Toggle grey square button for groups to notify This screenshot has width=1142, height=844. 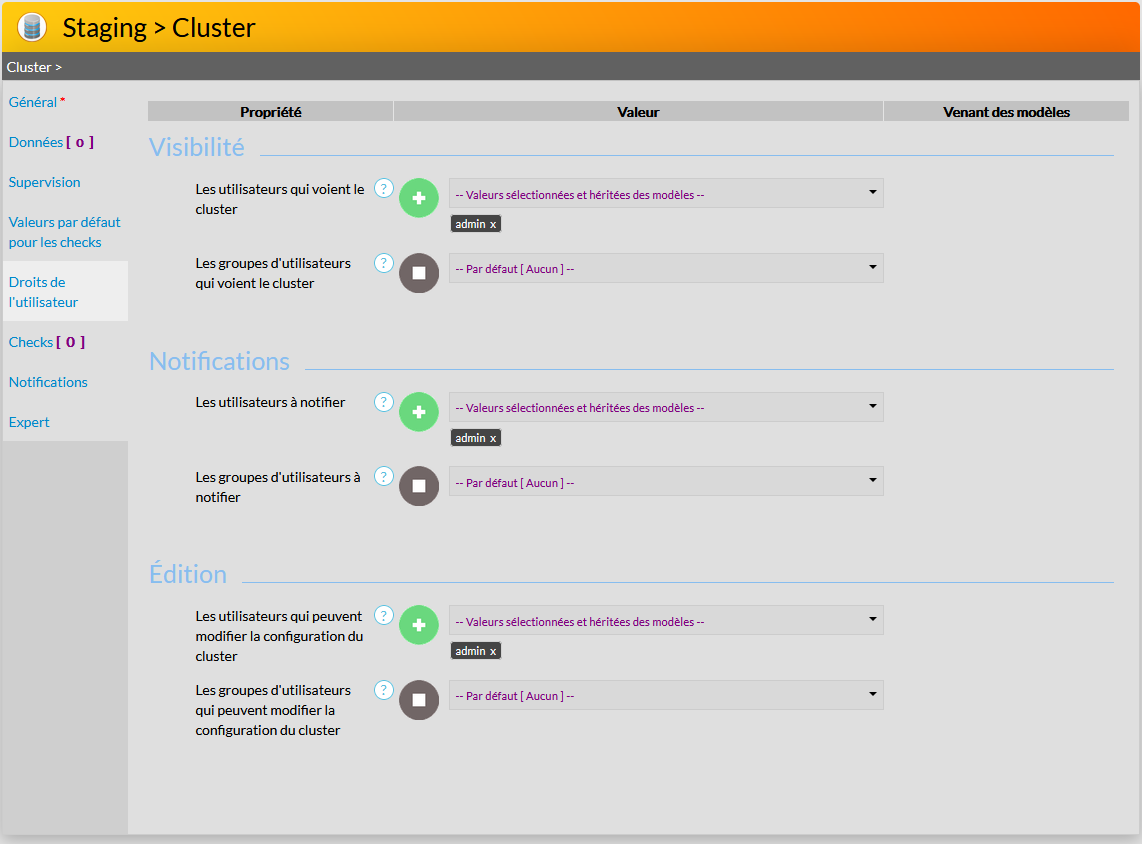click(x=419, y=486)
